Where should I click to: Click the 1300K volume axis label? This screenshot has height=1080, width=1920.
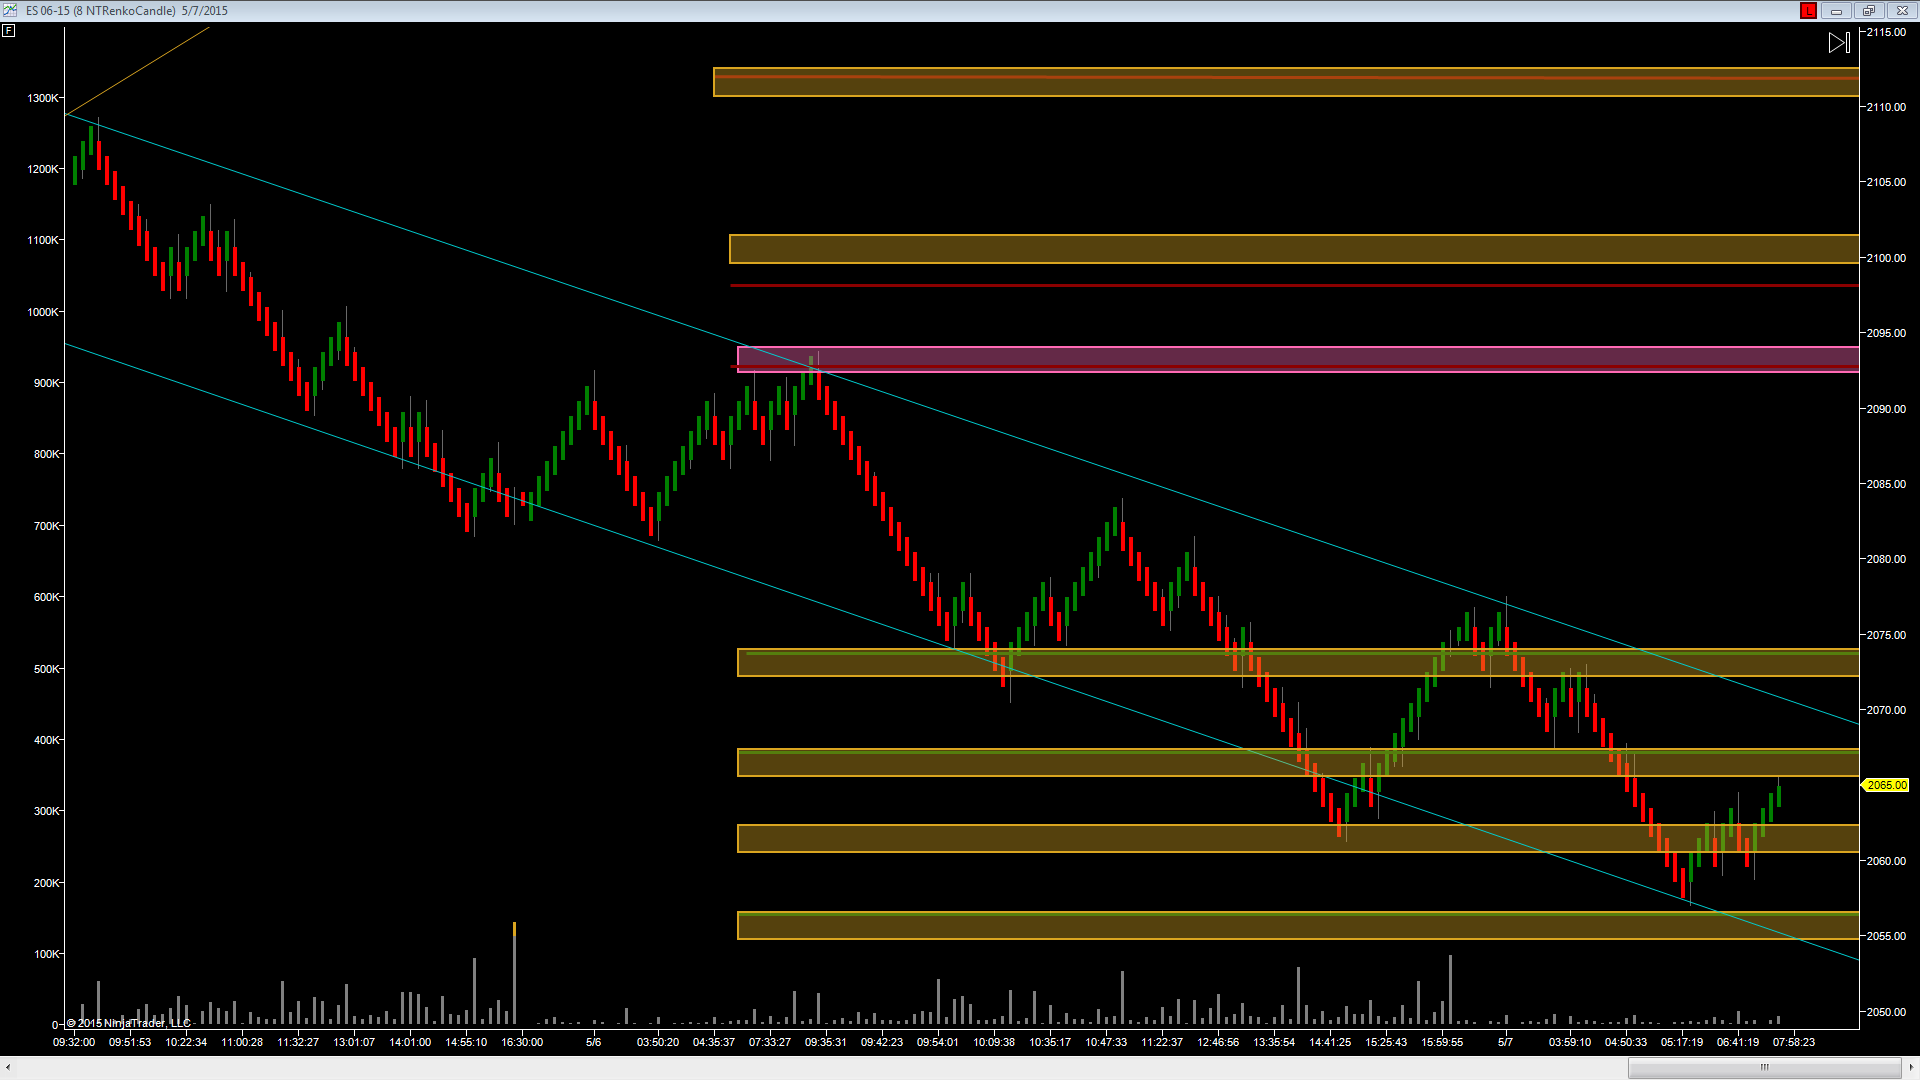pos(43,98)
